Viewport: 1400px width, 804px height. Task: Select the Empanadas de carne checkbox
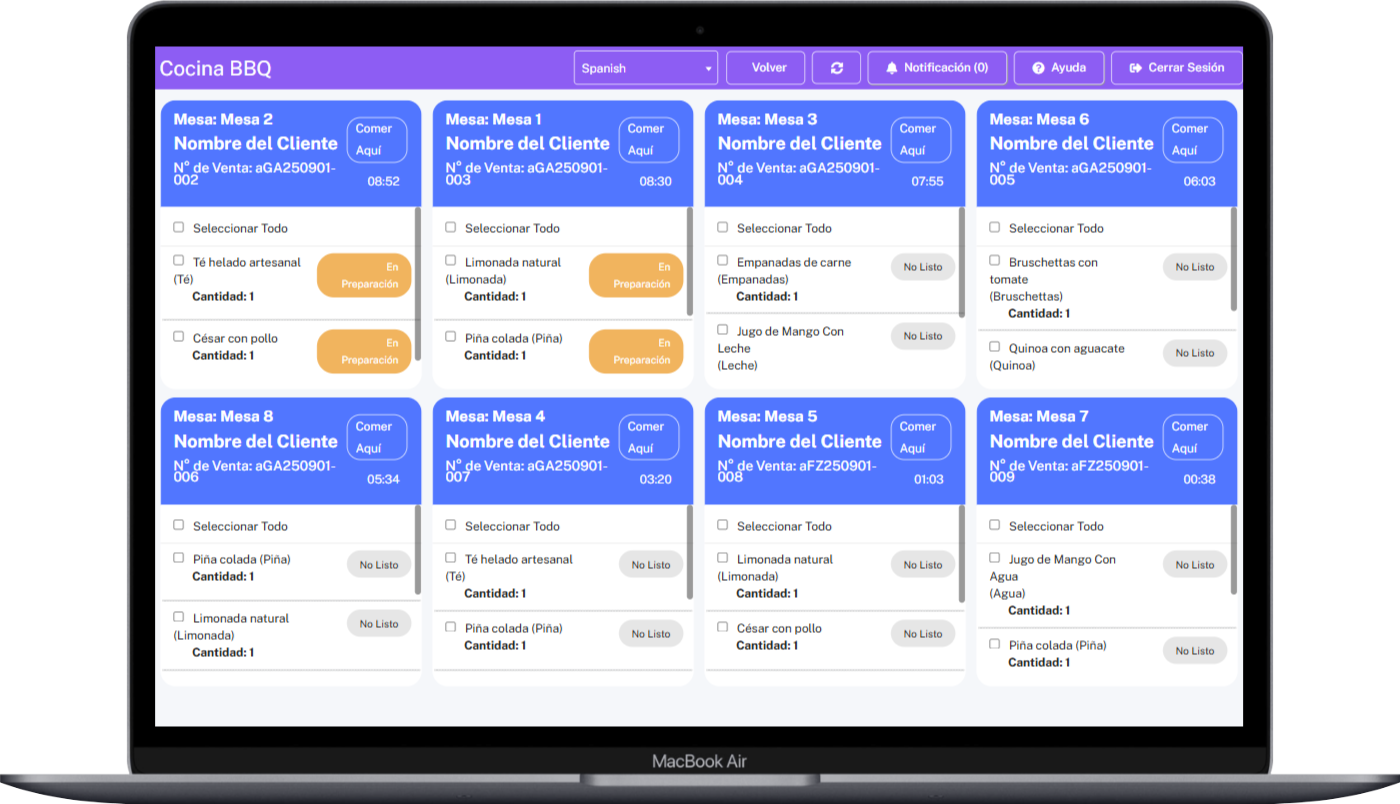click(x=723, y=261)
